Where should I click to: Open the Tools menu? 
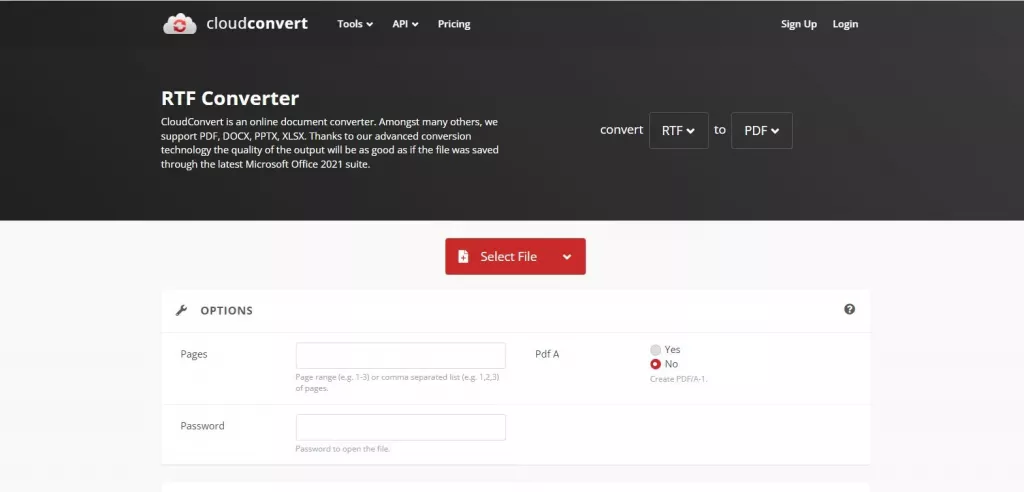[355, 24]
